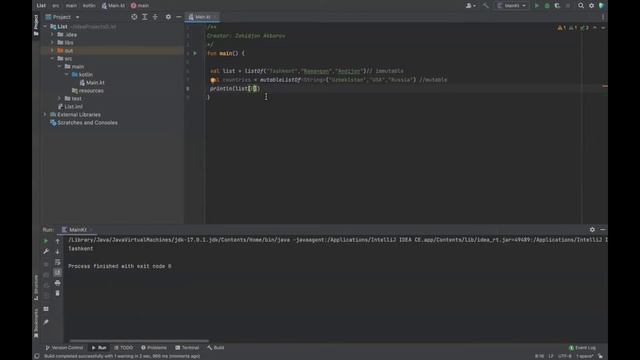The width and height of the screenshot is (640, 360).
Task: Go to previous highlighted error arrow
Action: 595,28
